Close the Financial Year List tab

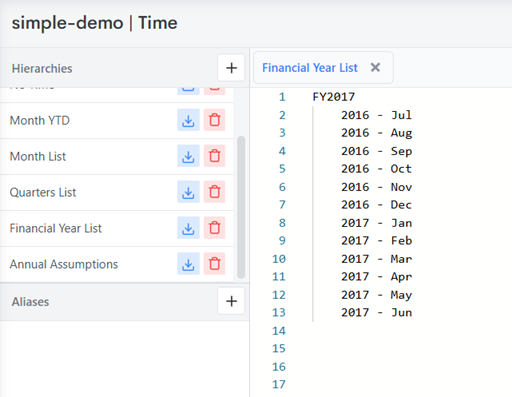pos(375,68)
